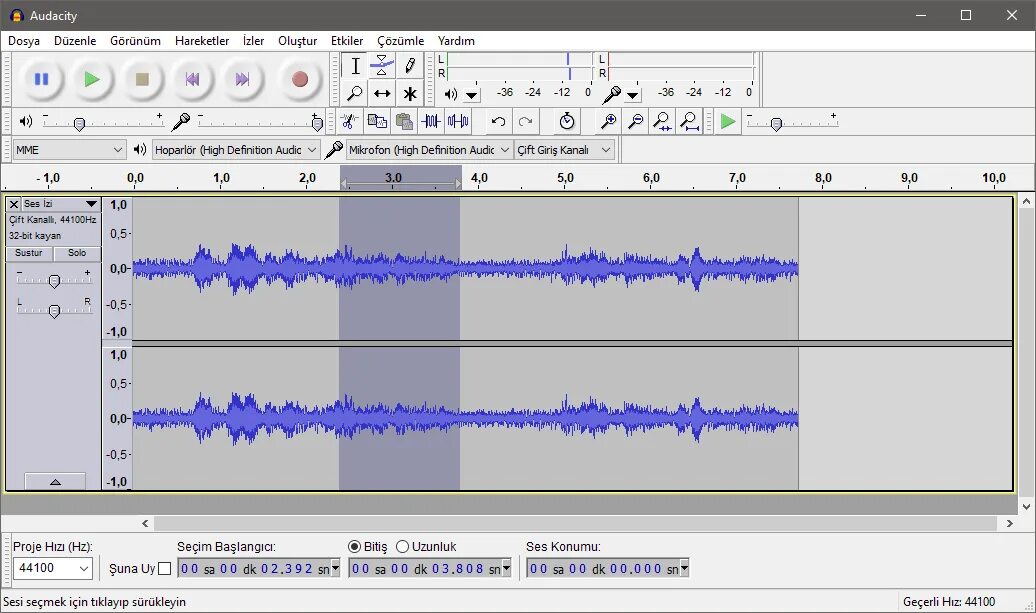Fit selection to window width

pos(662,121)
